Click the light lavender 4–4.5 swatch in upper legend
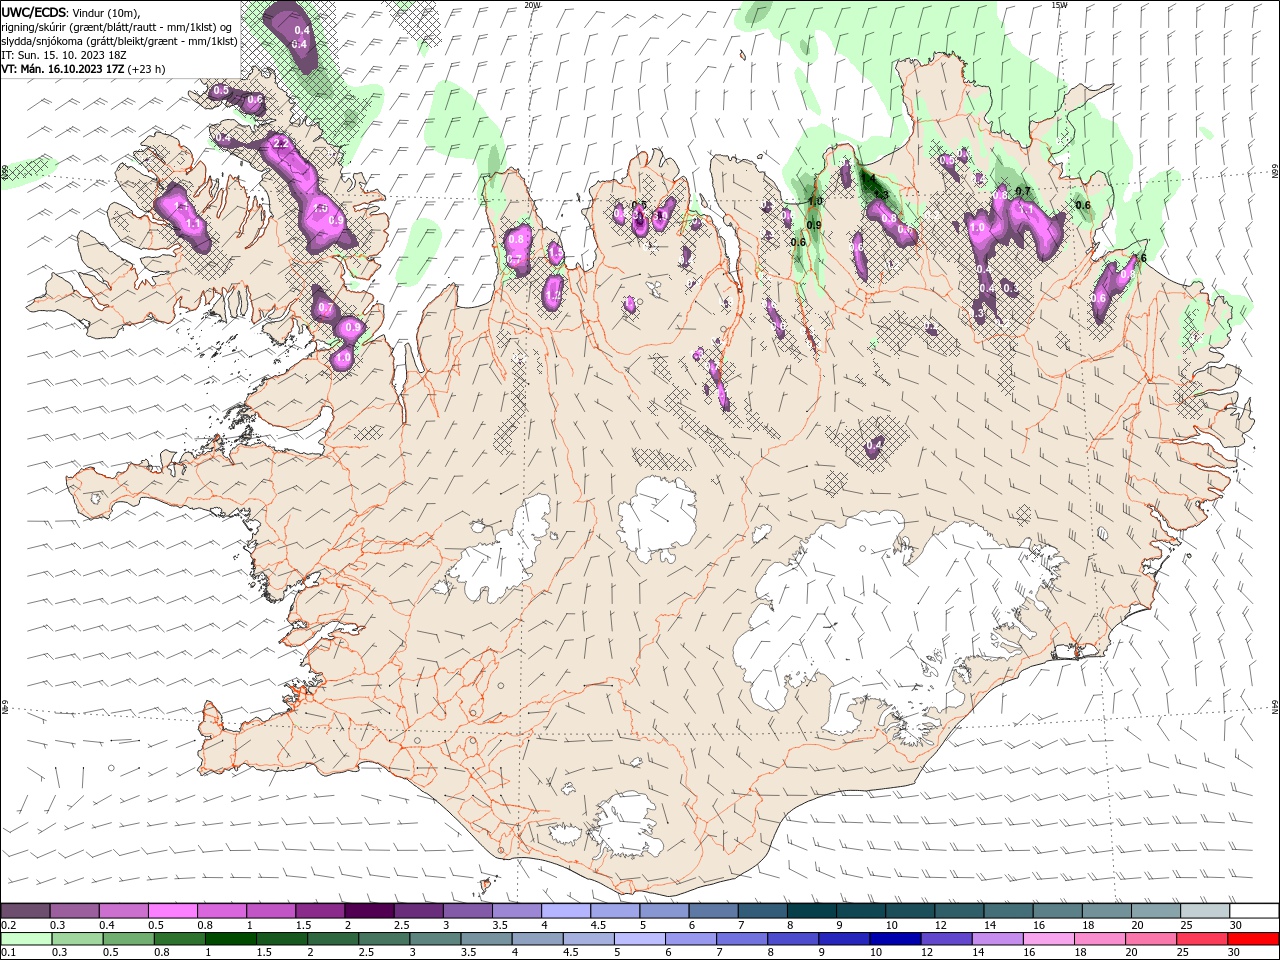 [566, 911]
